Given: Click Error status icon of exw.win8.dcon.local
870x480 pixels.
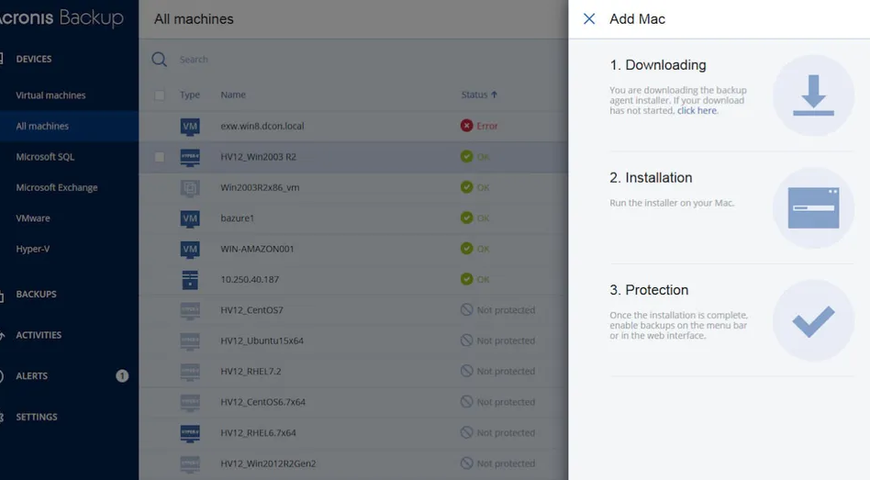Looking at the screenshot, I should pos(467,126).
